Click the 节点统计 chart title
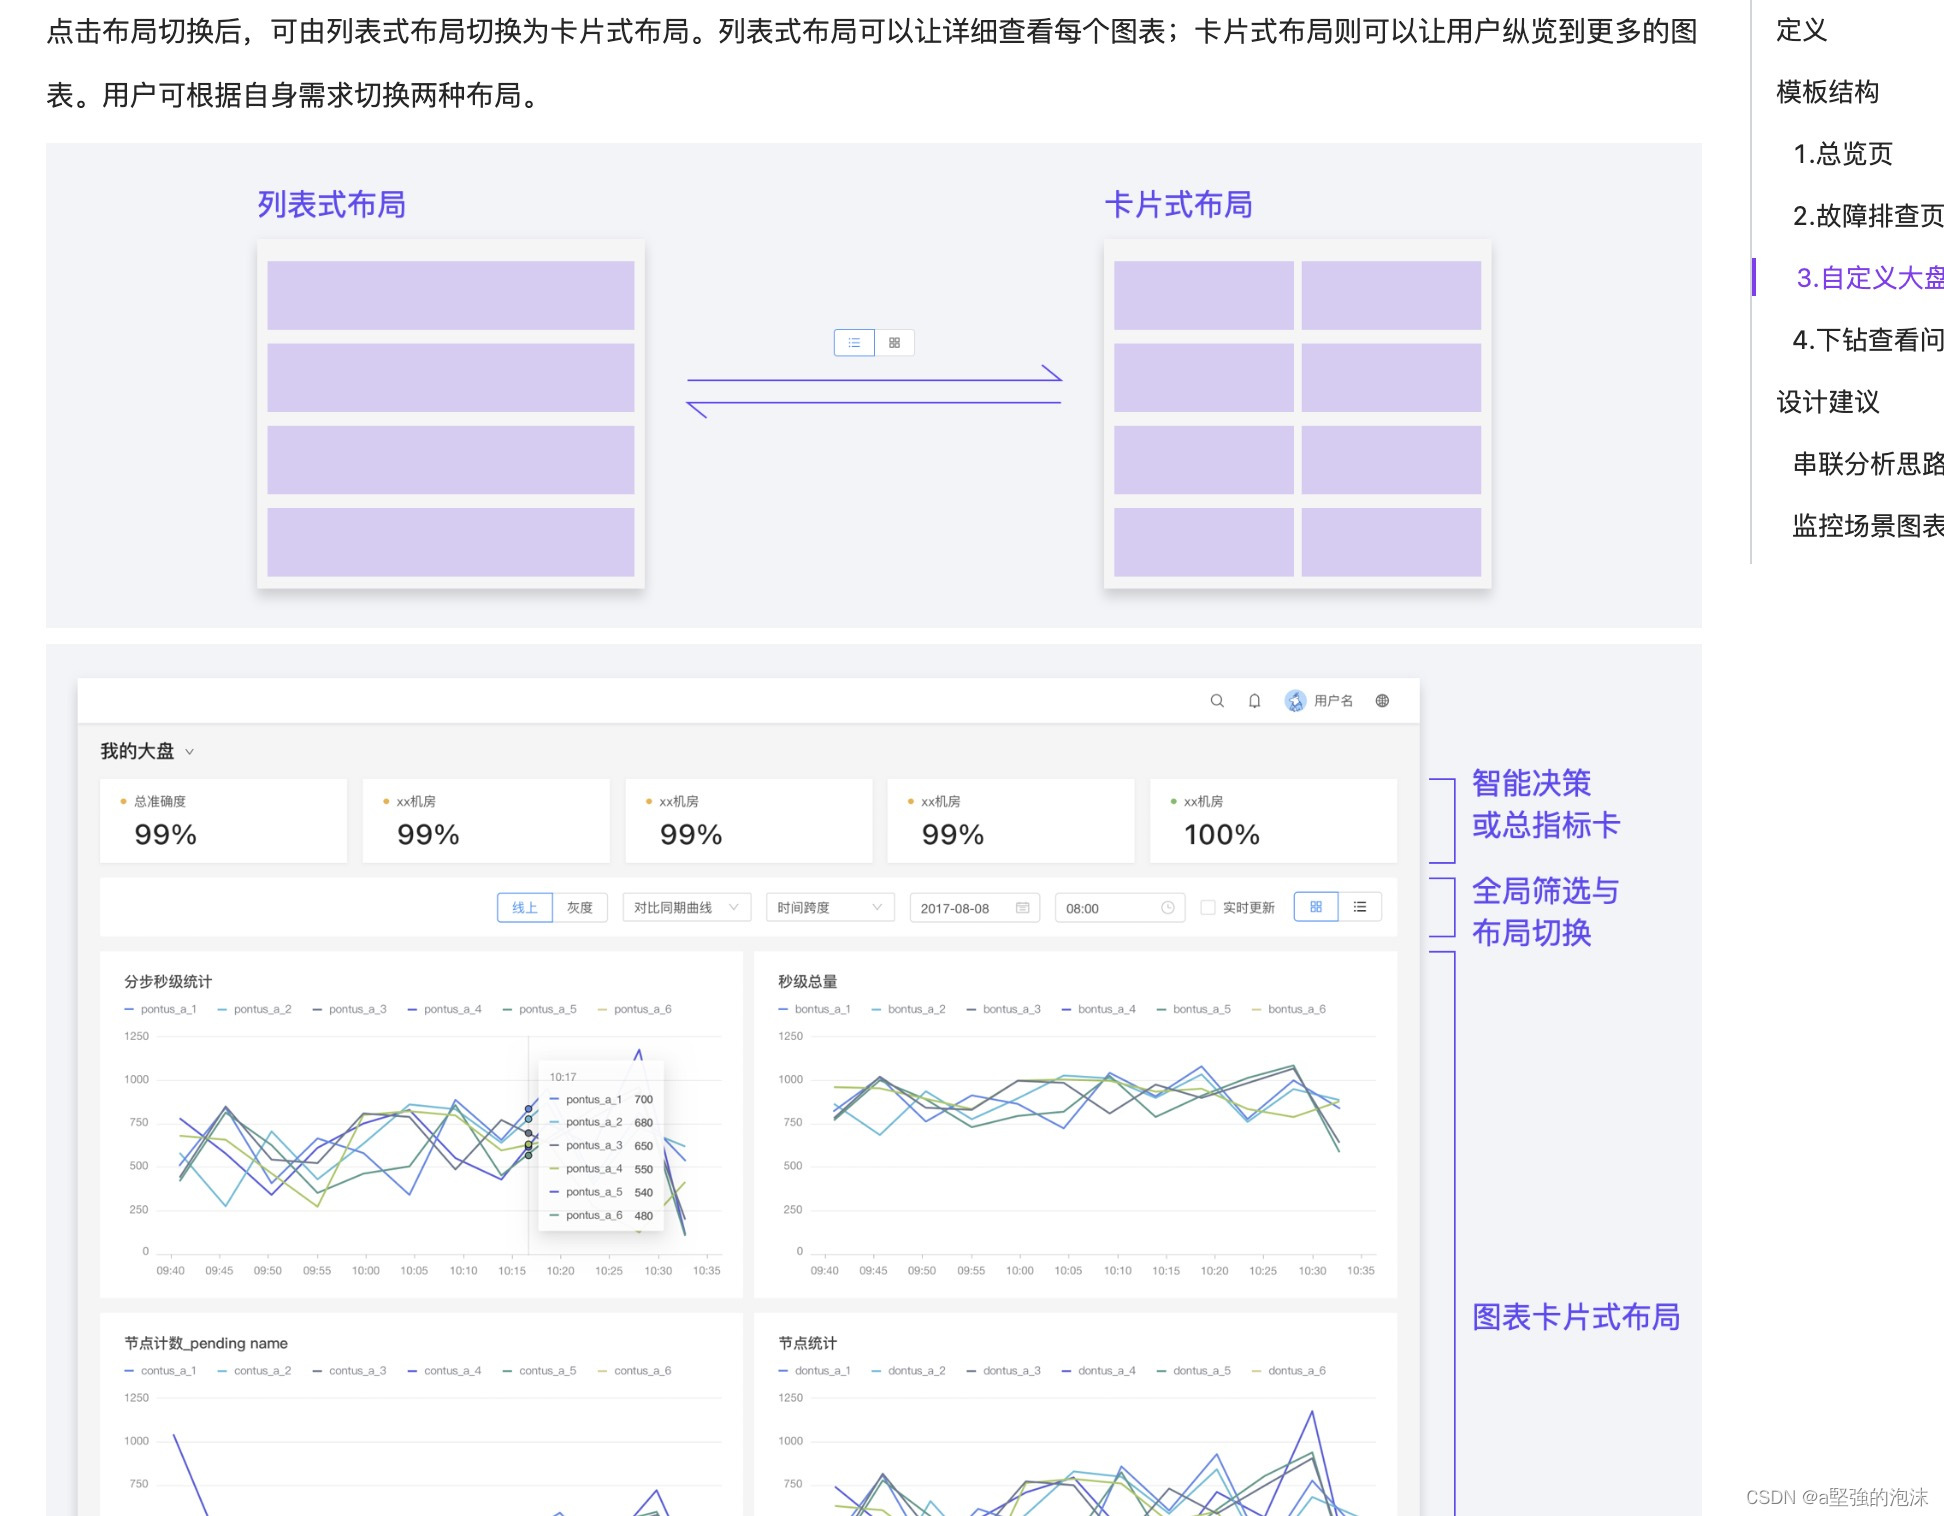The image size is (1944, 1516). 808,1343
